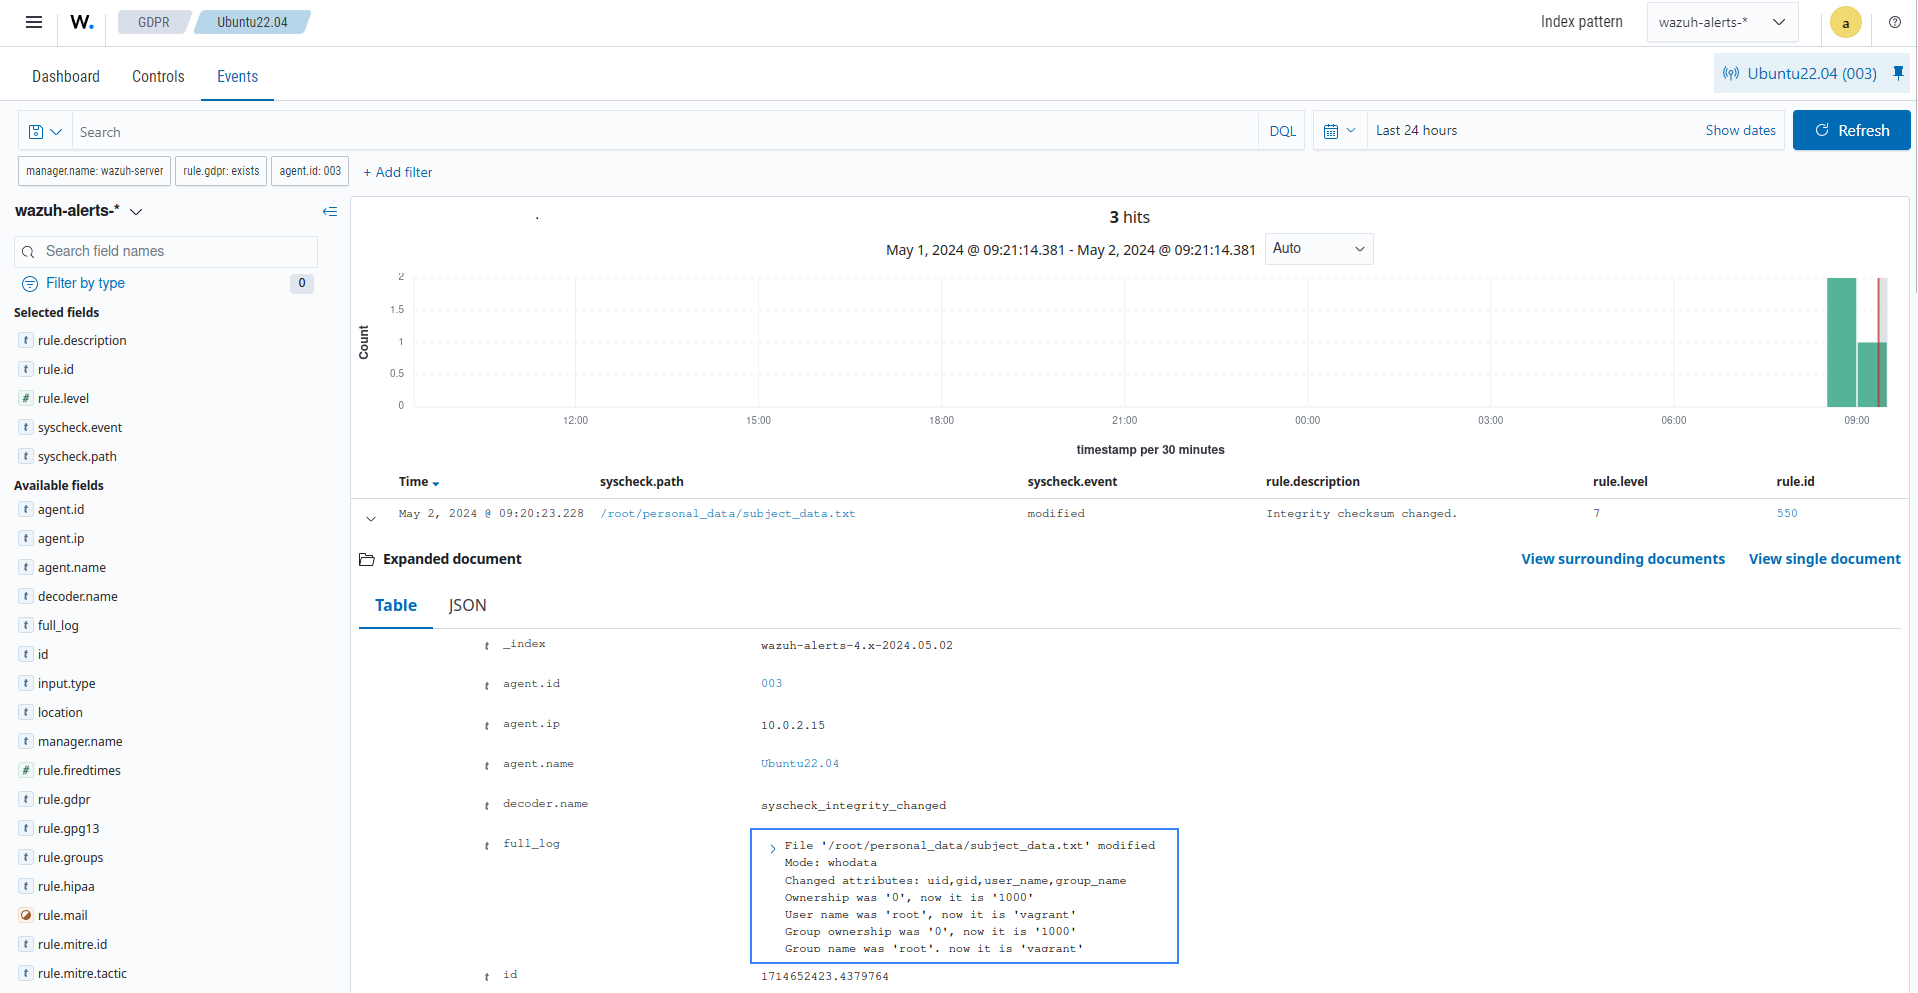The image size is (1918, 993).
Task: Toggle the Filter by type option
Action: 85,283
